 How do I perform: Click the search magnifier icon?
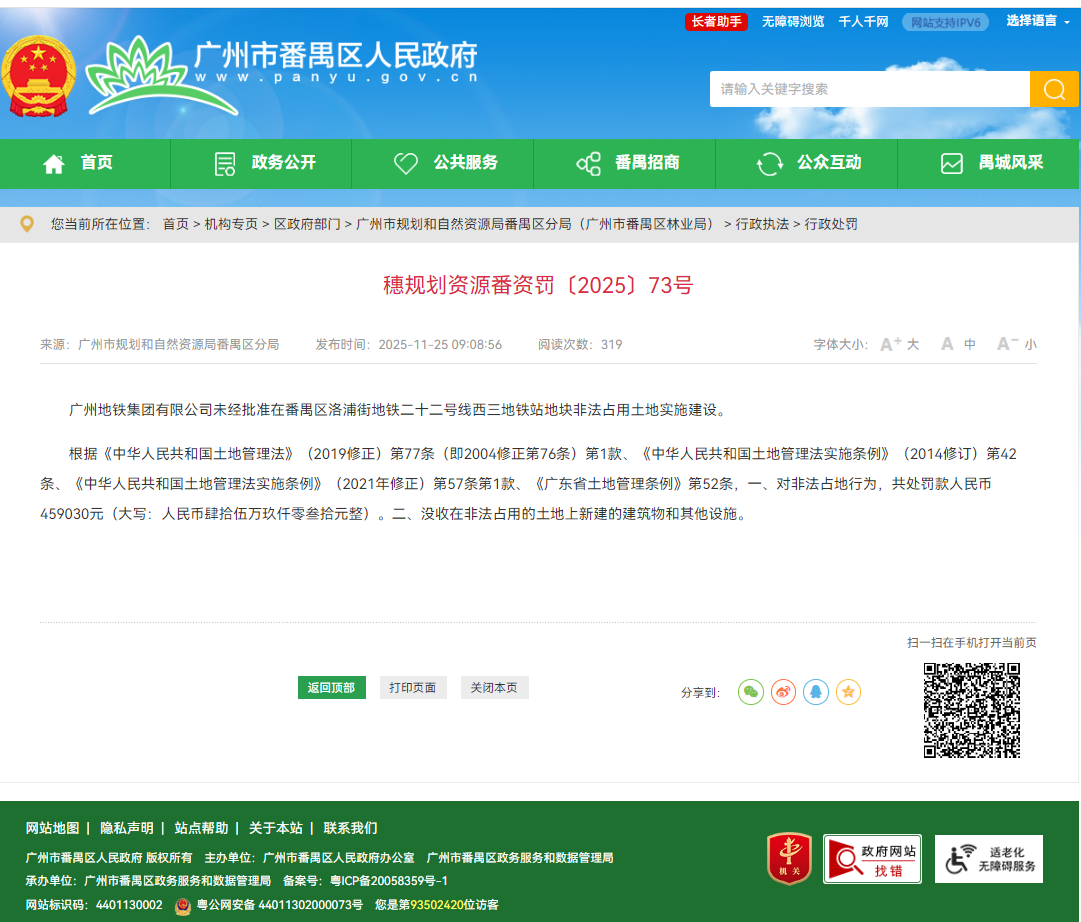[x=1054, y=89]
